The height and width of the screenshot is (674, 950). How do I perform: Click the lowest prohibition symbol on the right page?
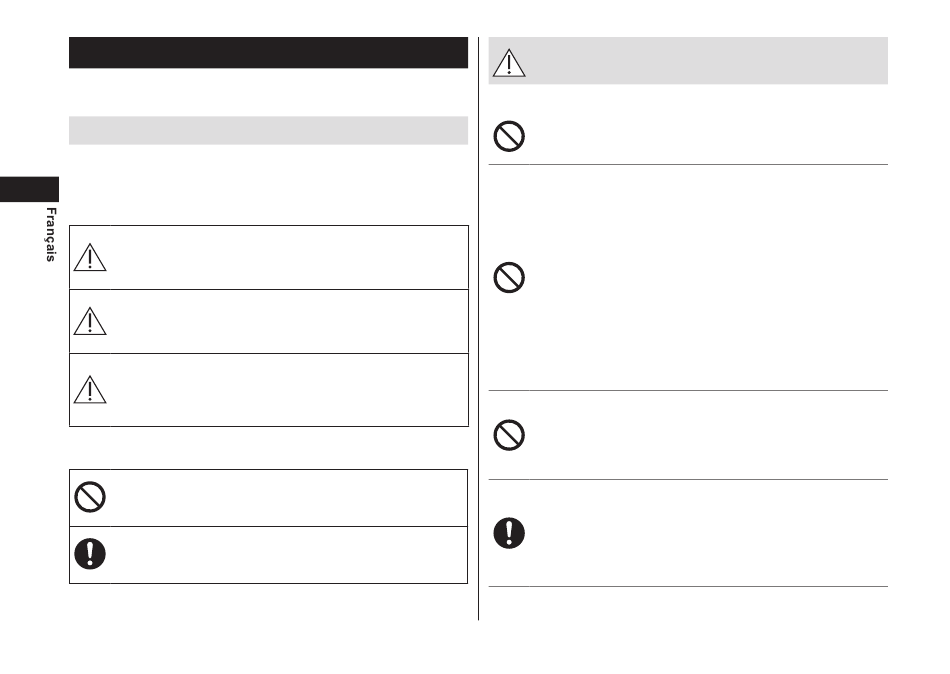click(509, 435)
